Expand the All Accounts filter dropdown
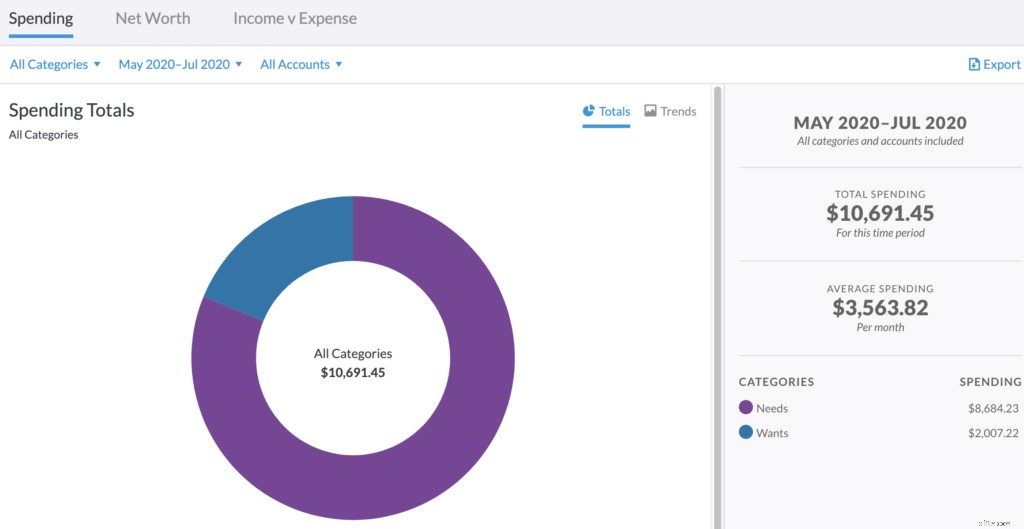 click(301, 65)
